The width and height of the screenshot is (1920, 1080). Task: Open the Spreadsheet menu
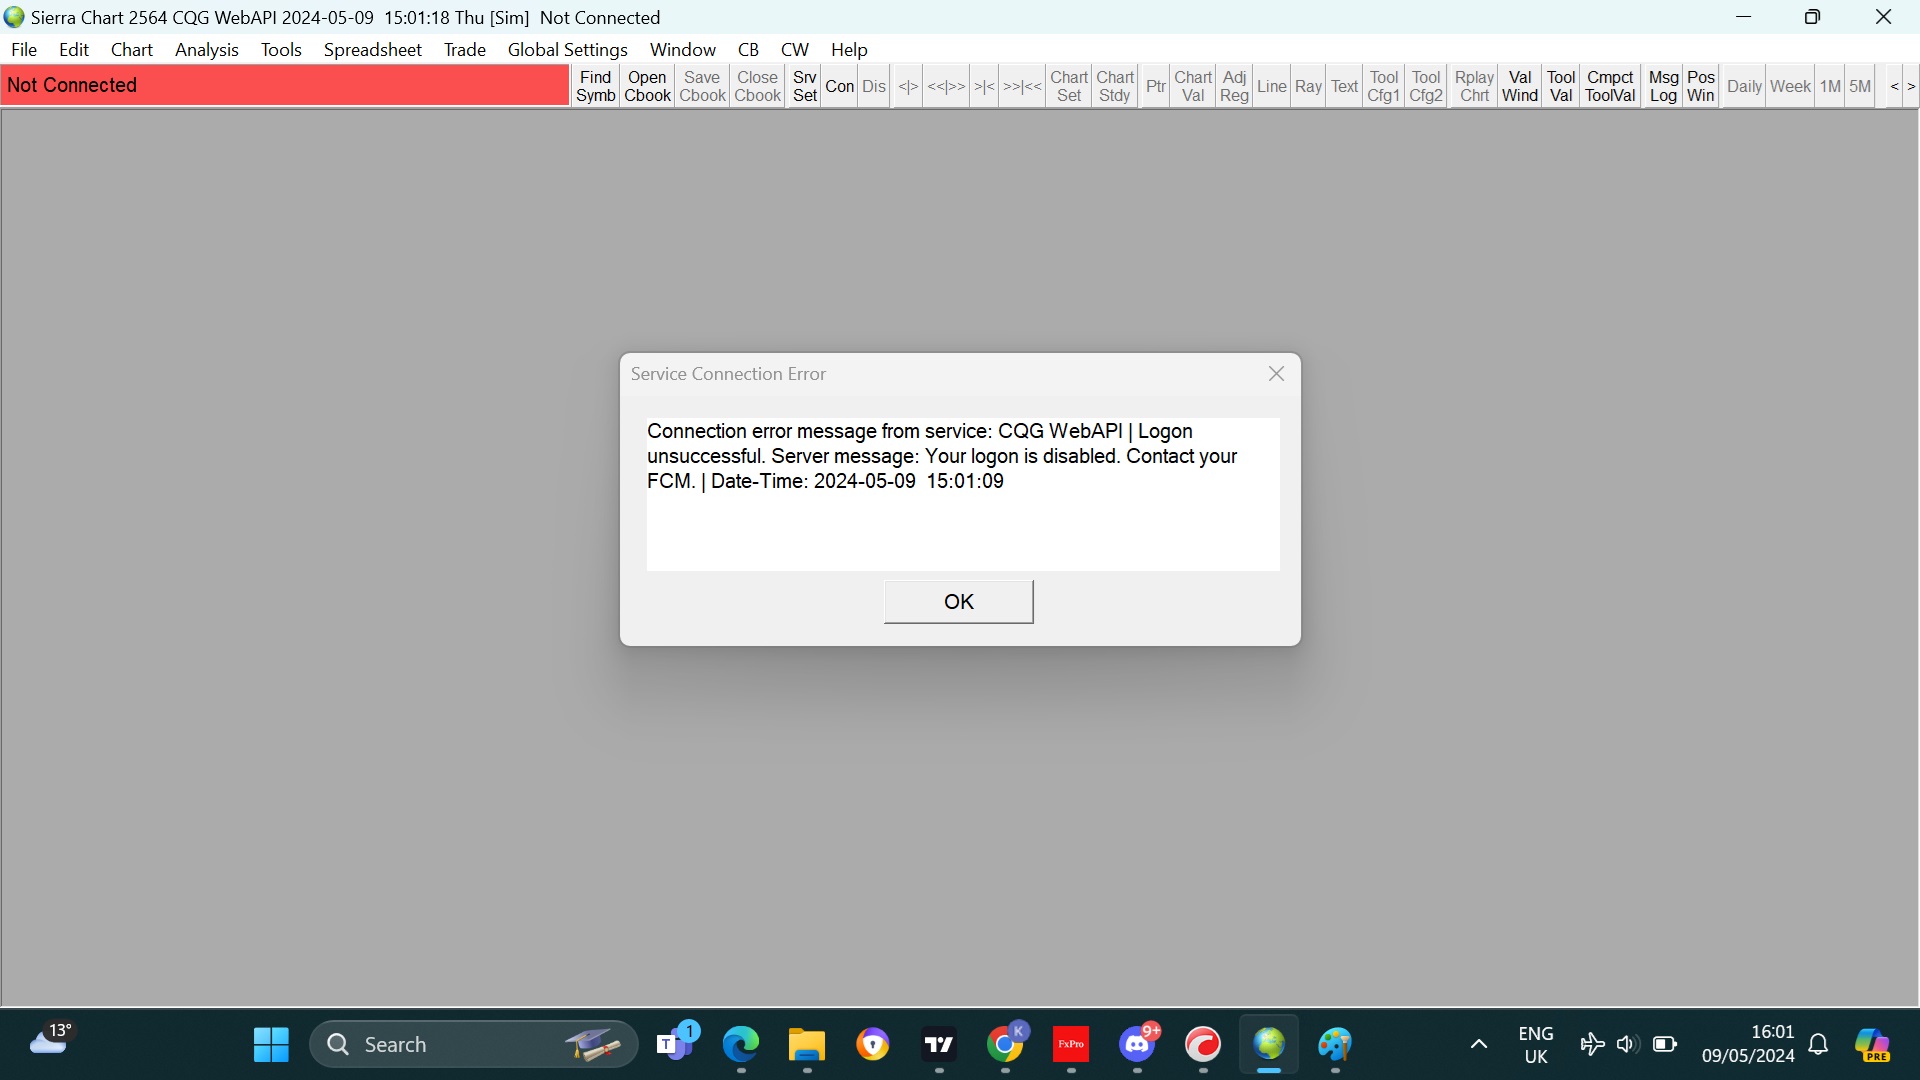[372, 50]
